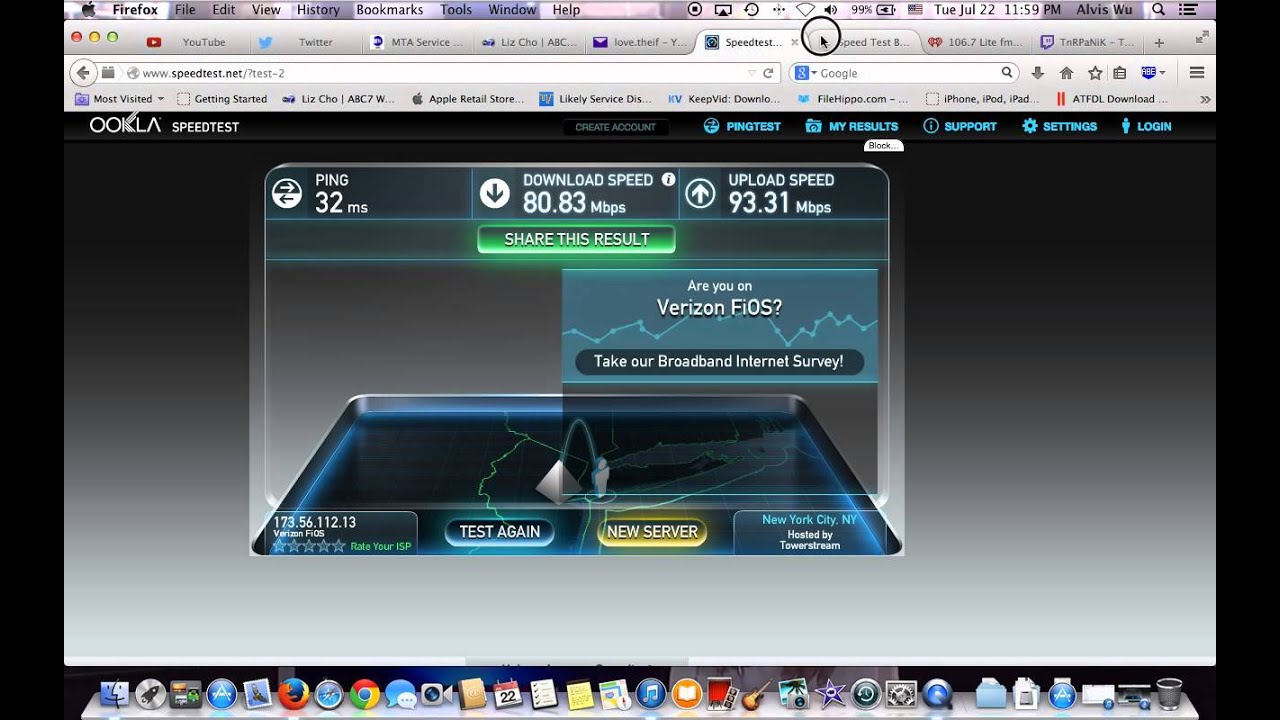Screen dimensions: 1280x720
Task: Click CREATE ACCOUNT button
Action: tap(615, 127)
